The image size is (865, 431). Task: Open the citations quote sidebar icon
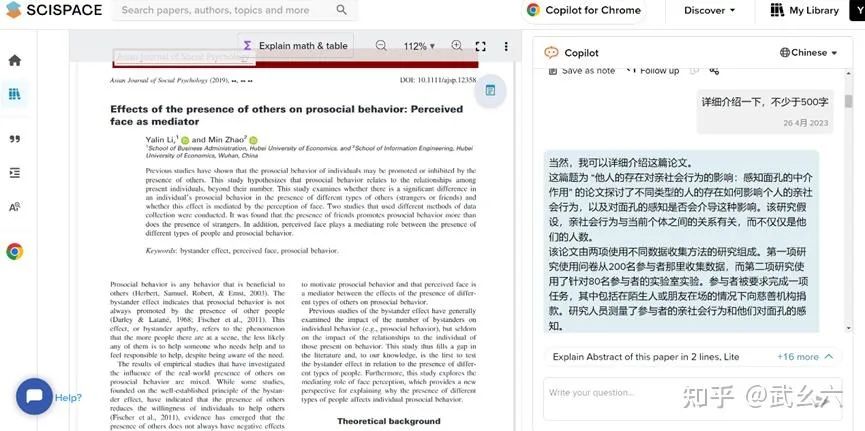coord(15,139)
